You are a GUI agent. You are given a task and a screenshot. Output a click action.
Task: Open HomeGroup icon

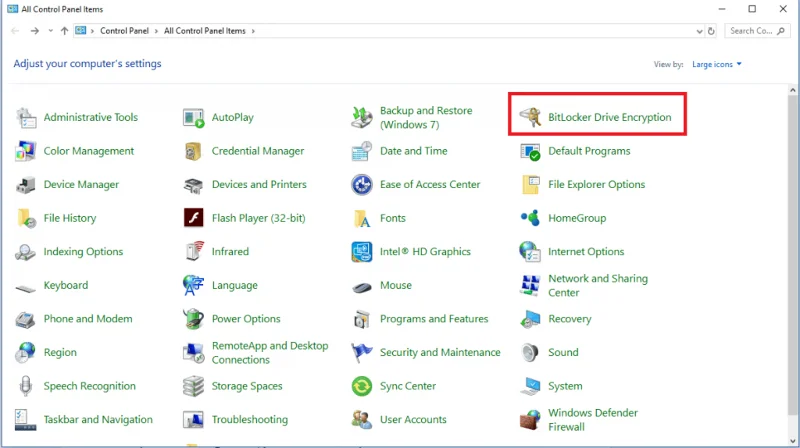[x=530, y=218]
